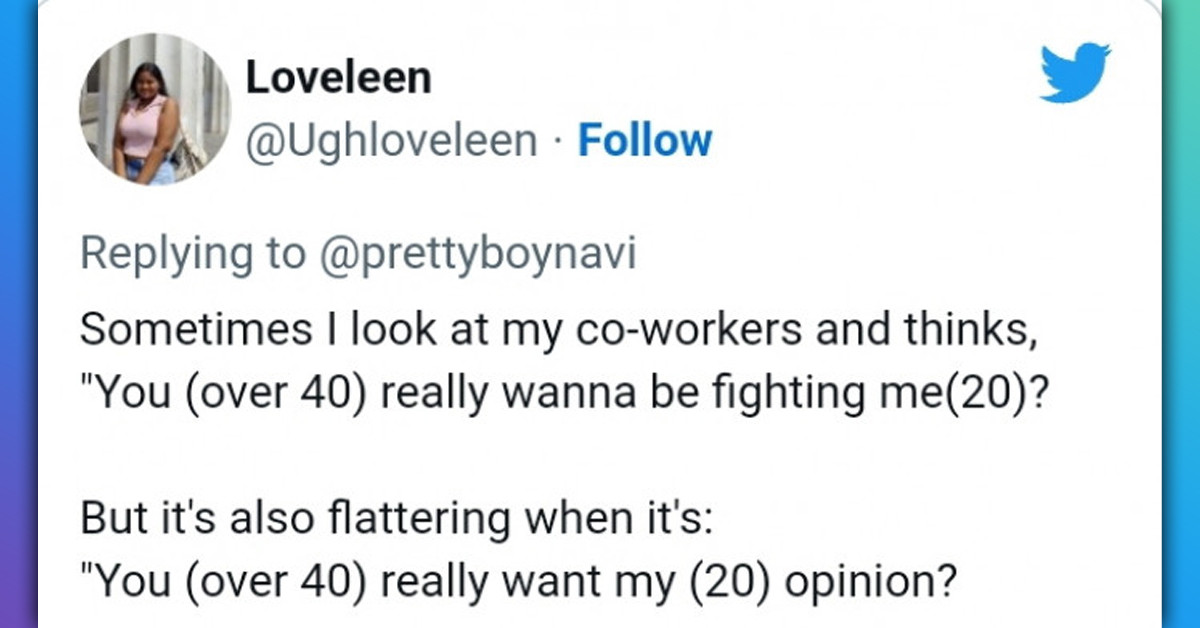The width and height of the screenshot is (1200, 628).
Task: Click the @Ughloveleen handle text
Action: 391,140
